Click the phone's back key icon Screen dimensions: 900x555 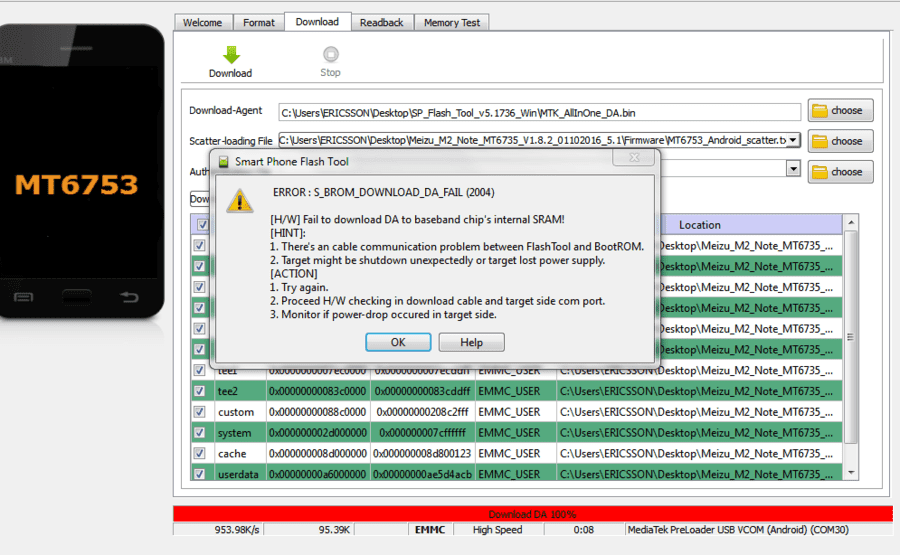tap(130, 297)
